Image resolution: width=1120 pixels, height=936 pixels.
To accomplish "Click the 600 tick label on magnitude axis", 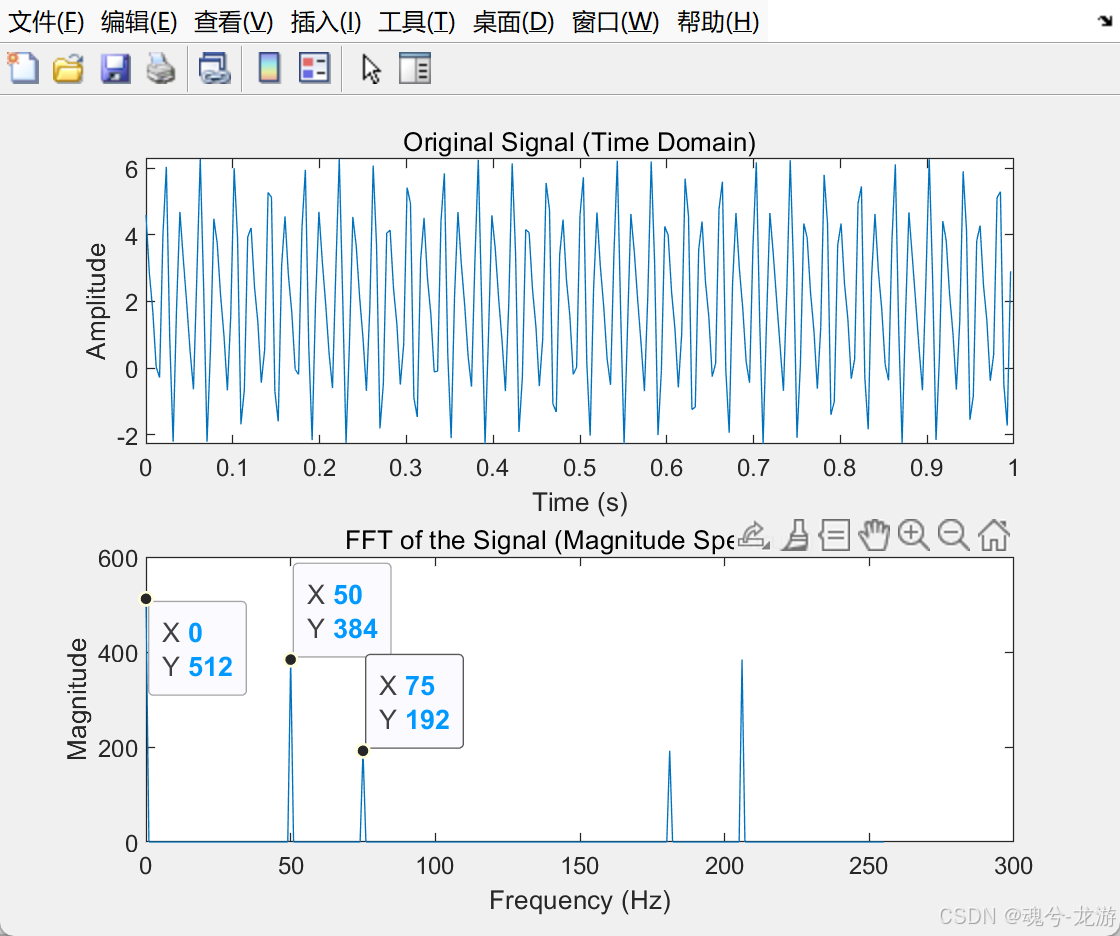I will [x=118, y=559].
